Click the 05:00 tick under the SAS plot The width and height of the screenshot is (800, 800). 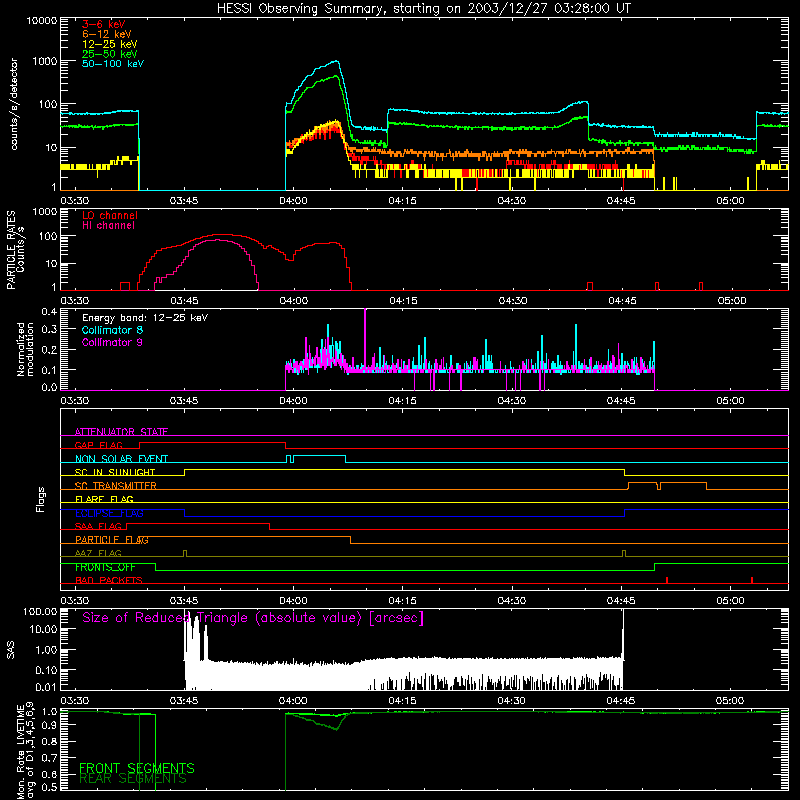[730, 701]
